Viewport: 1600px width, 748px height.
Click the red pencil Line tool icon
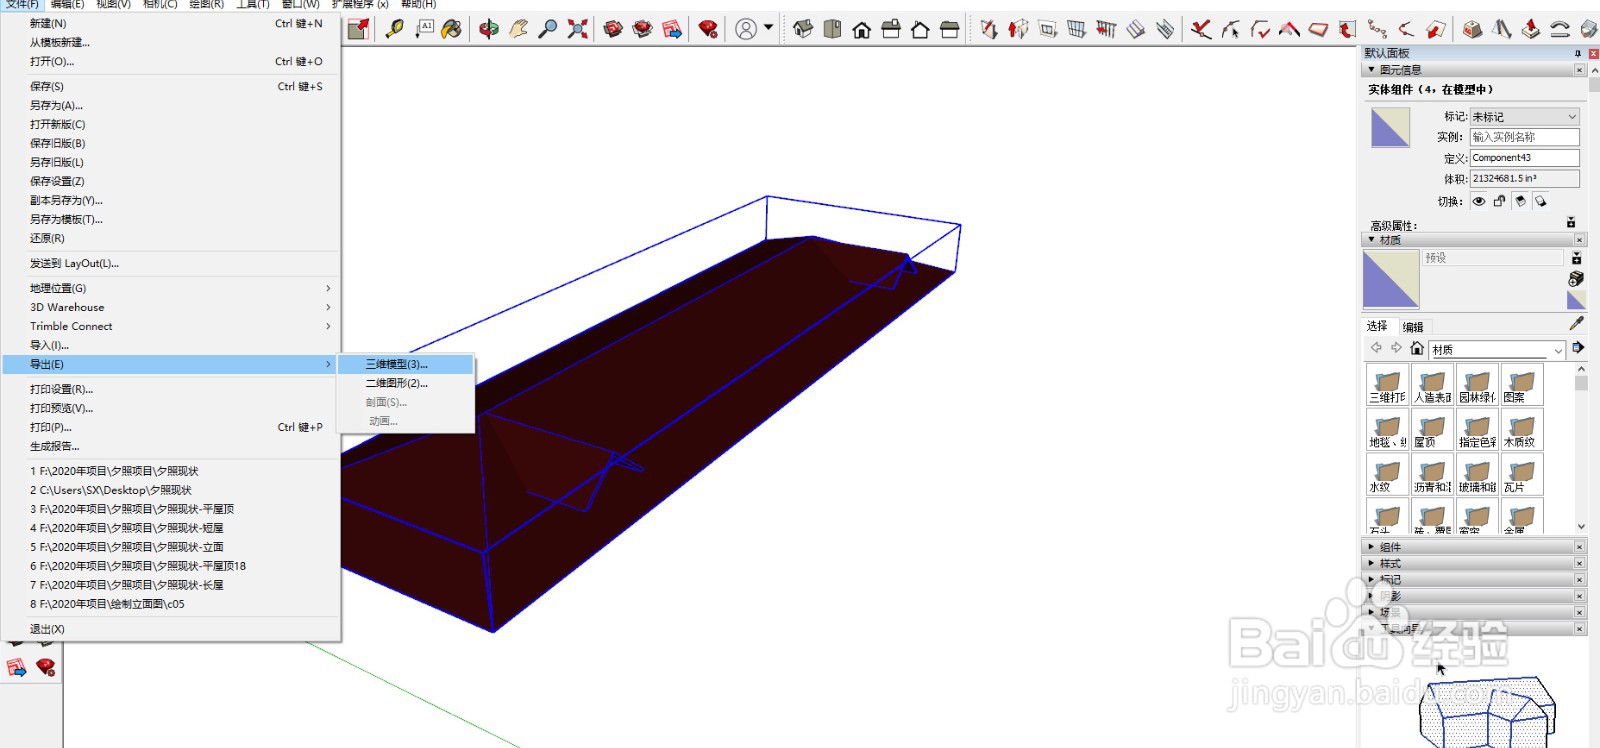pos(988,29)
